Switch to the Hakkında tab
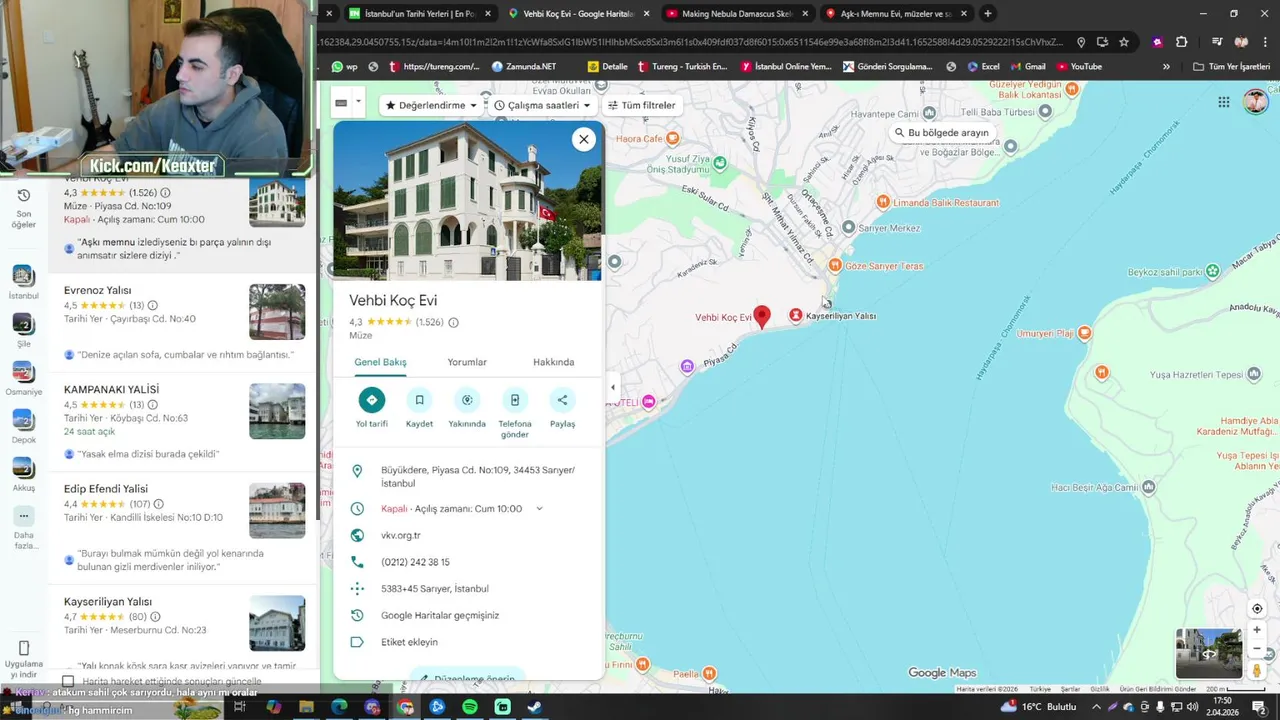This screenshot has width=1280, height=720. pos(553,362)
